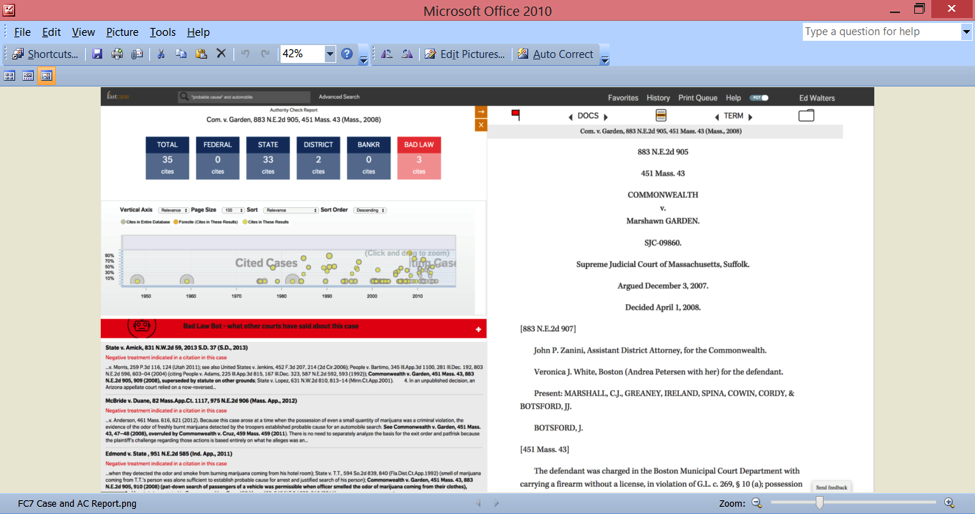
Task: Open the File menu
Action: (x=22, y=32)
